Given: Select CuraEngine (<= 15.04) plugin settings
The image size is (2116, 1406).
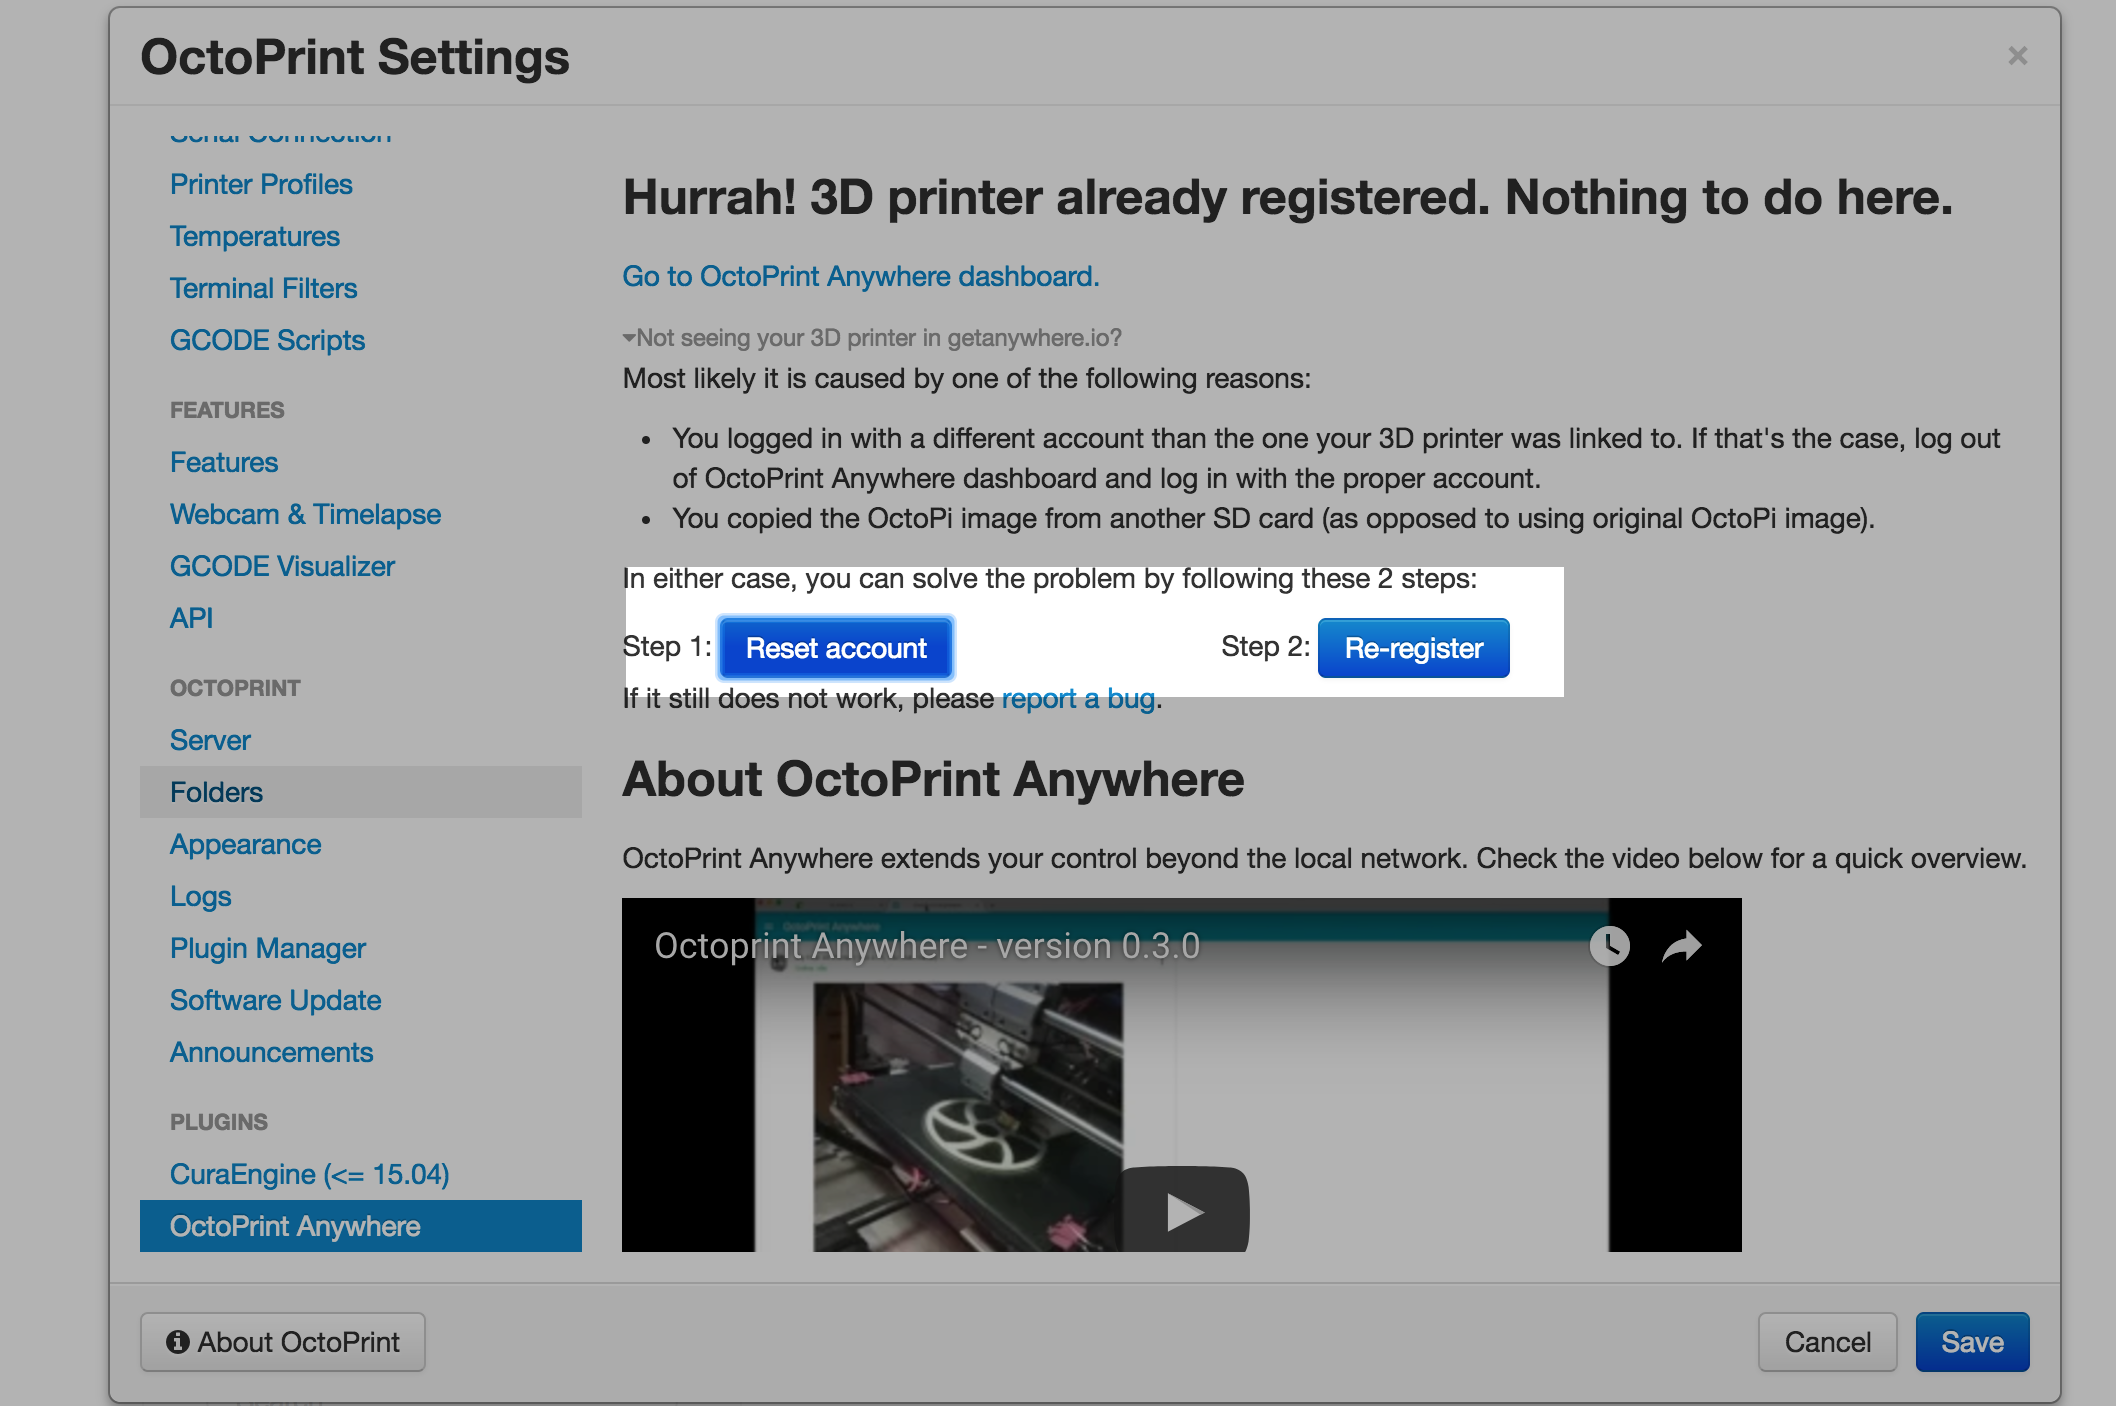Looking at the screenshot, I should click(x=309, y=1174).
